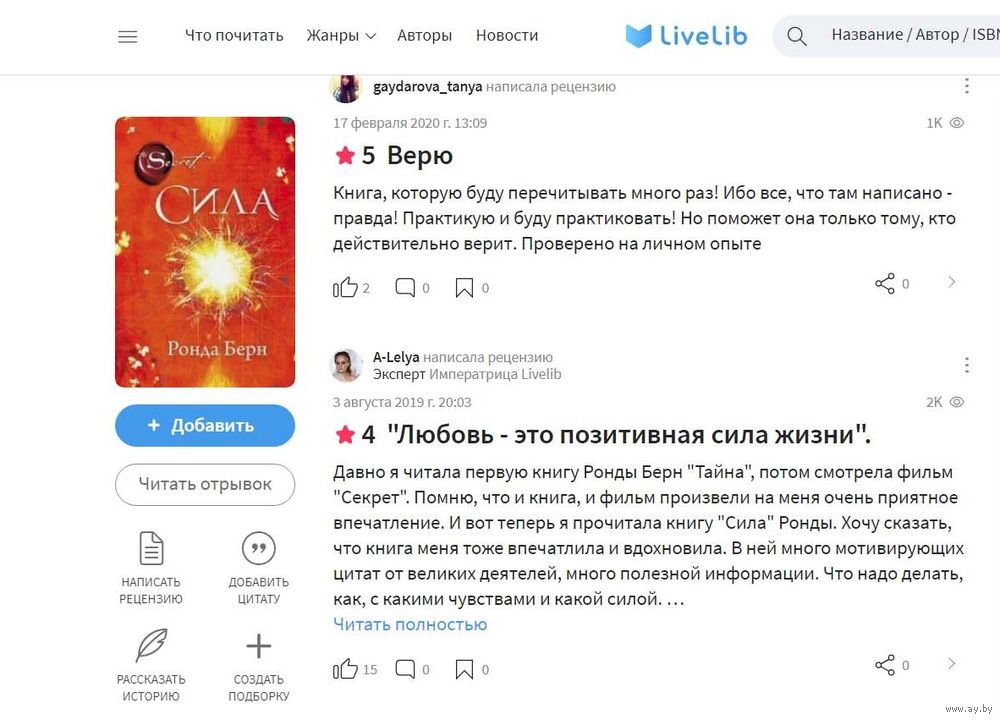This screenshot has width=1000, height=720.
Task: Open three-dot options for gaydarova_tanya's review
Action: coord(967,86)
